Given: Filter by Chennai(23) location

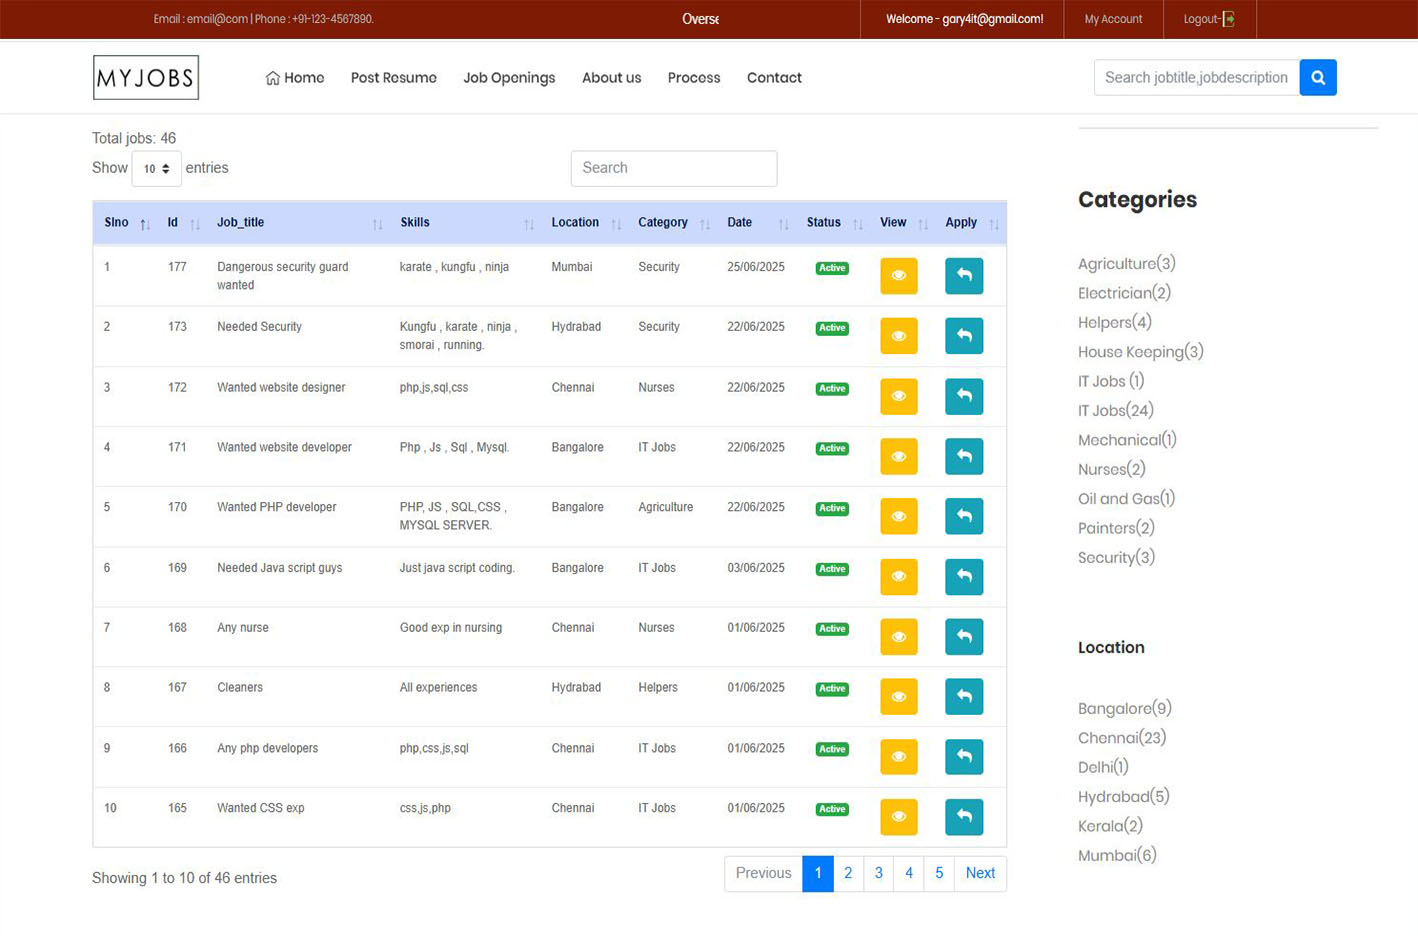Looking at the screenshot, I should 1122,738.
